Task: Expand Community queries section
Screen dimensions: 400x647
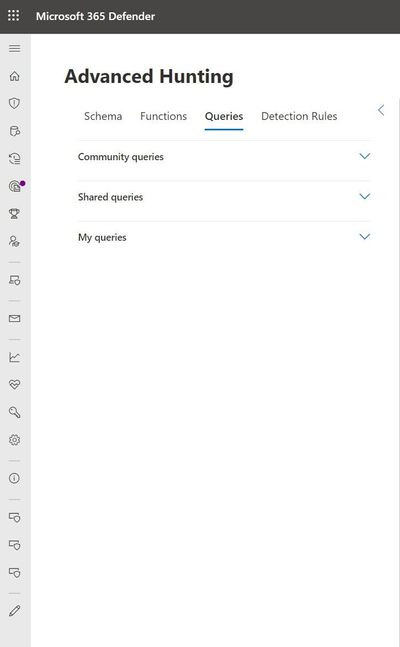Action: (224, 157)
